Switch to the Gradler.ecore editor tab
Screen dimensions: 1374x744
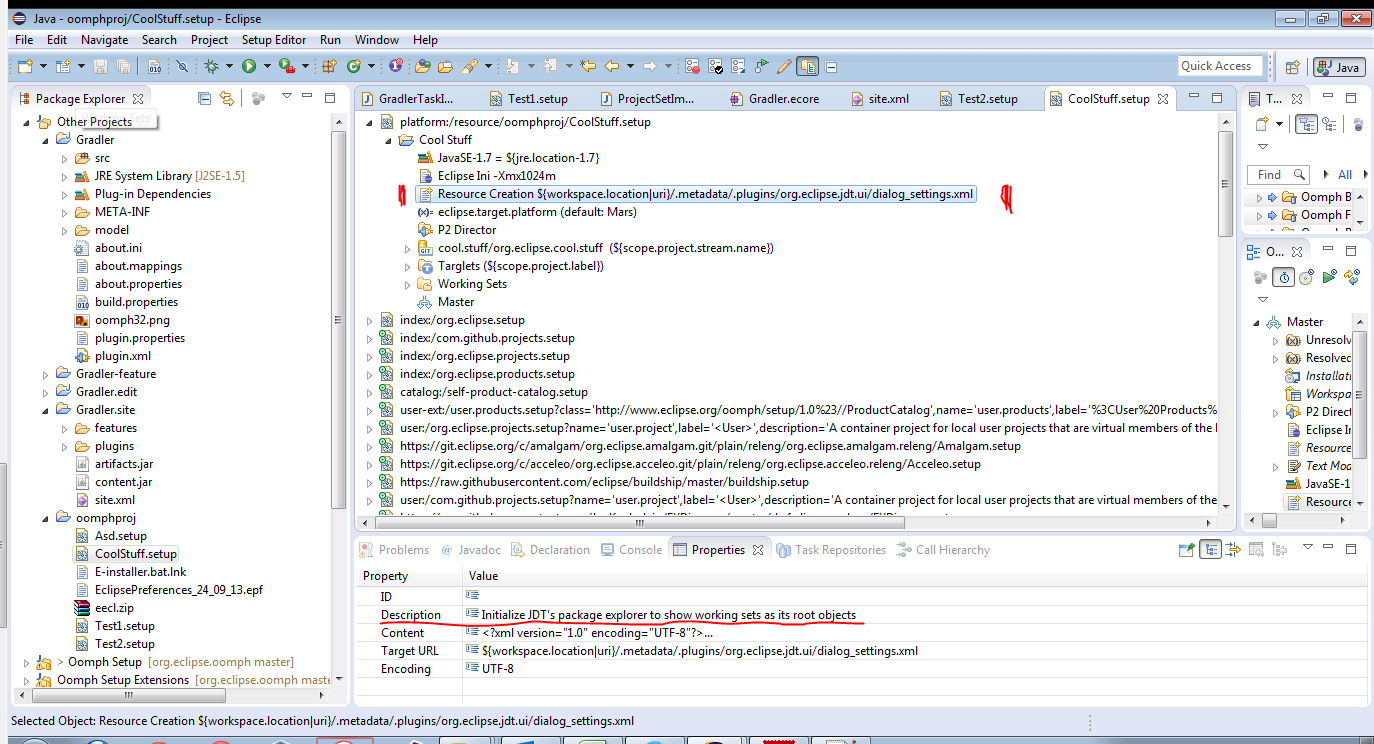pos(774,99)
